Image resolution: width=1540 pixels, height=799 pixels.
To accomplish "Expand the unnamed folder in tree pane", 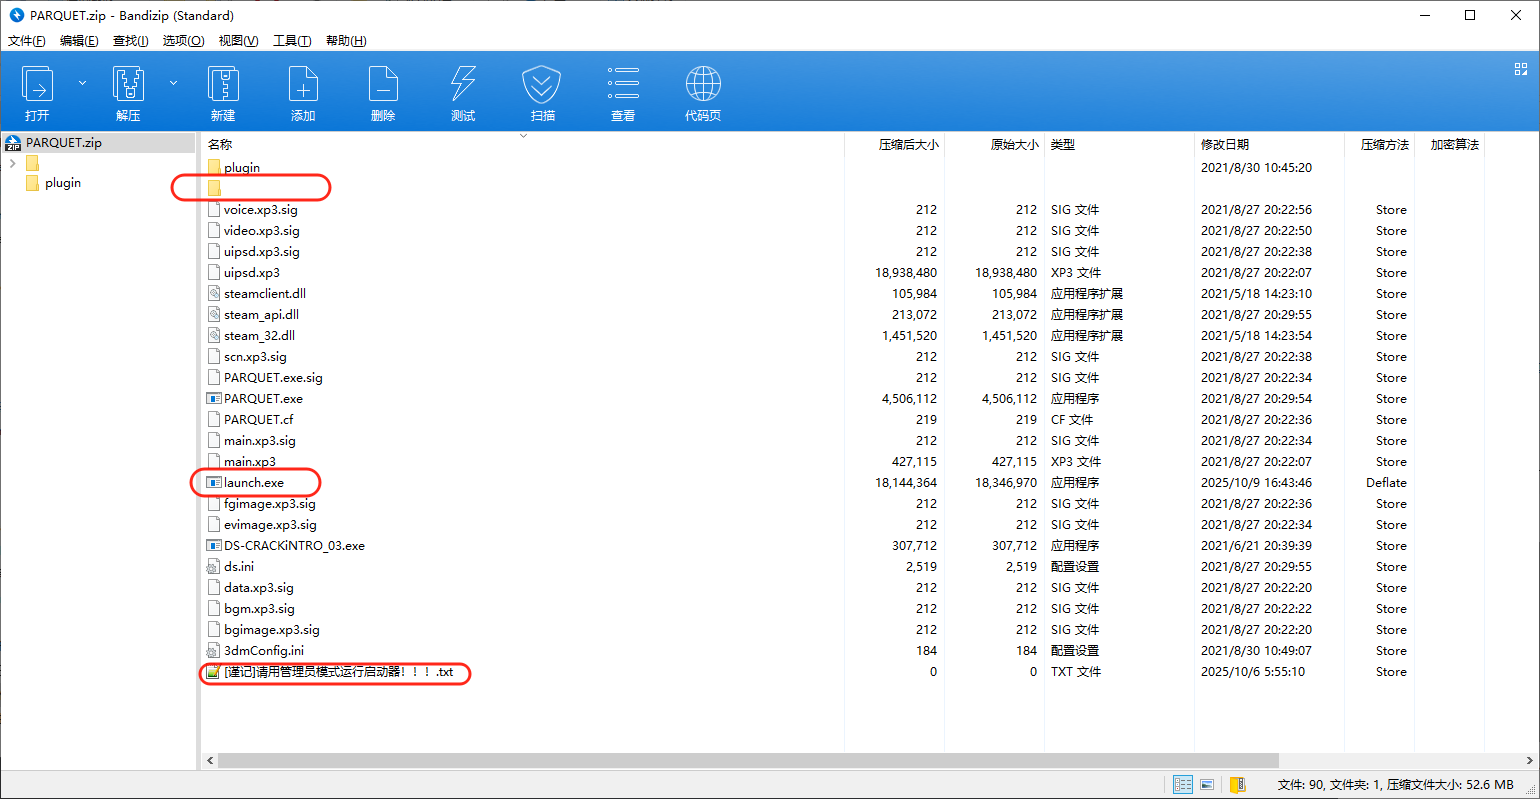I will (x=12, y=163).
